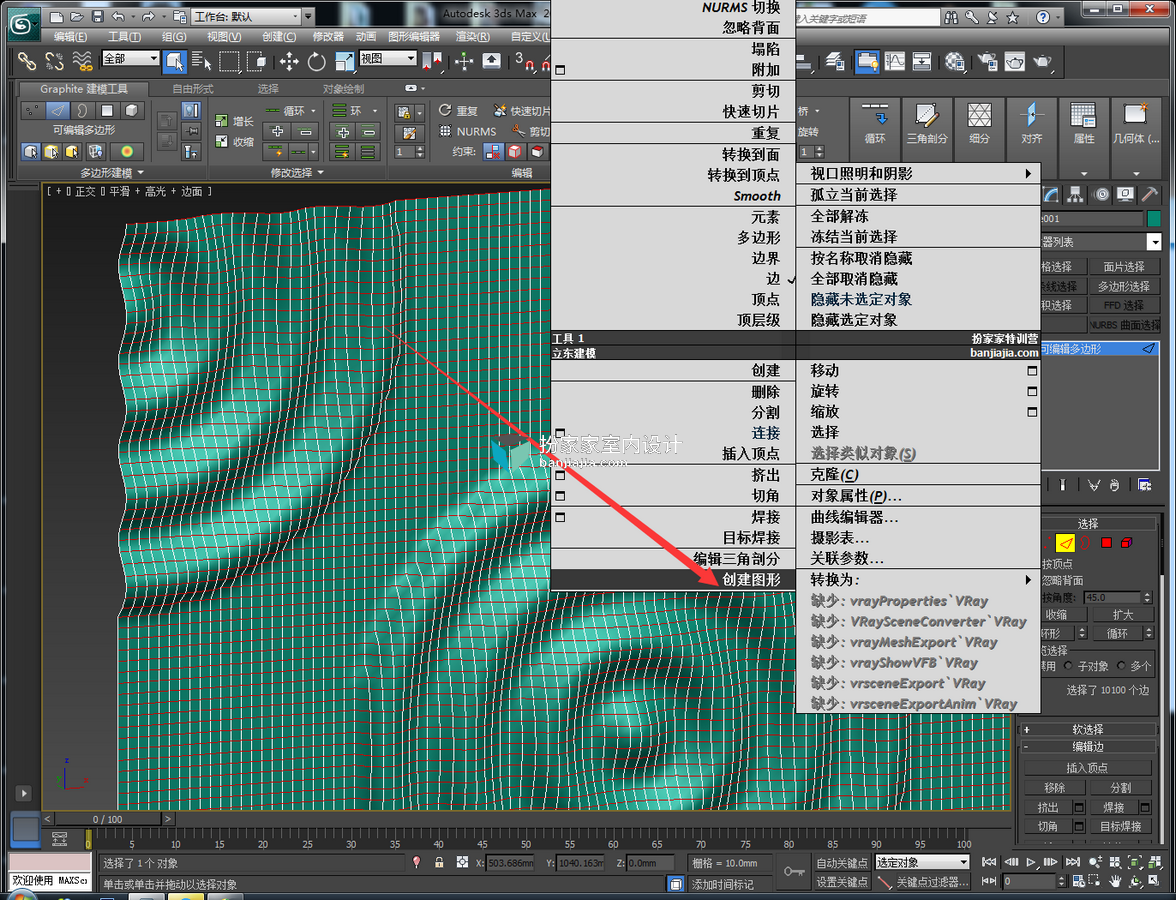Click the star favorites icon in title bar
Viewport: 1176px width, 900px height.
(x=1012, y=16)
